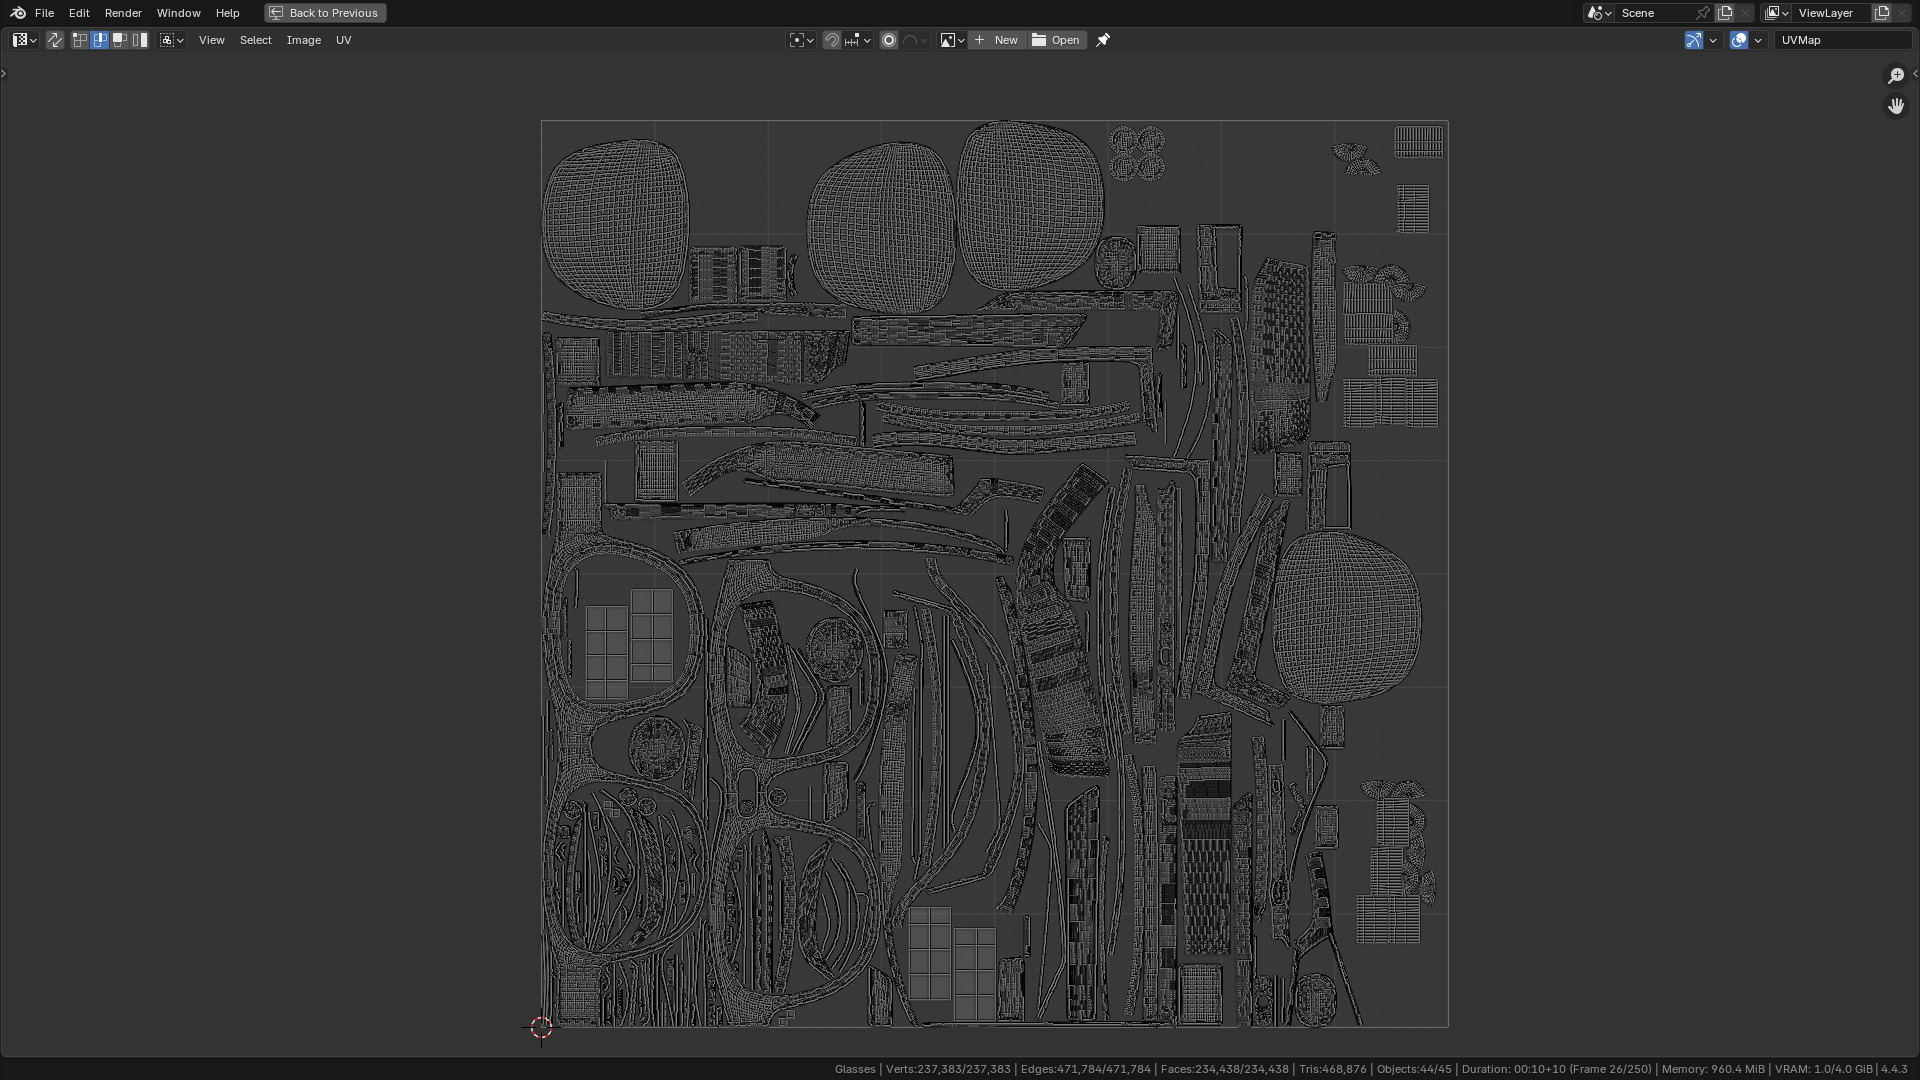Select vertex selection mode icon
1920x1080 pixels.
coord(80,40)
